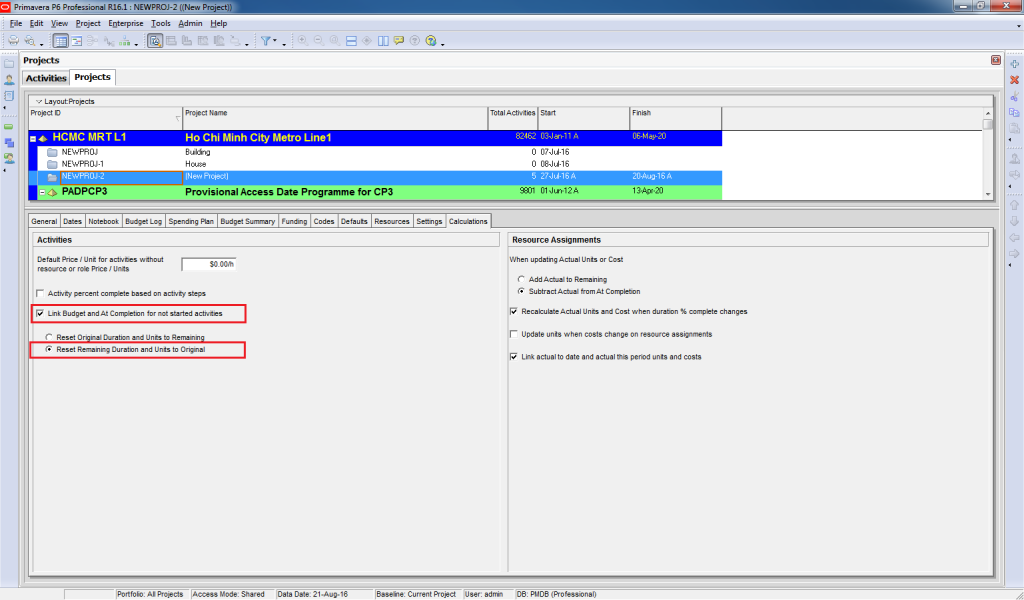
Task: Click the Print icon in the toolbar
Action: 13,41
